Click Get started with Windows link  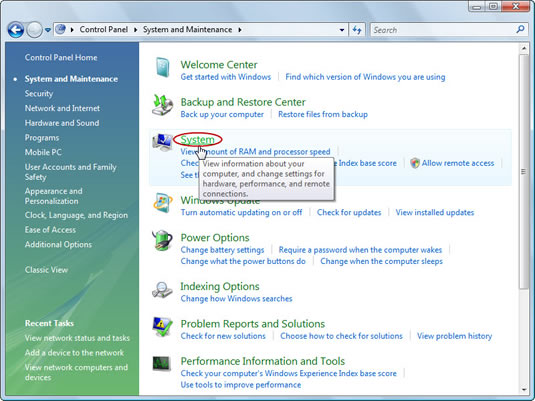click(x=226, y=77)
